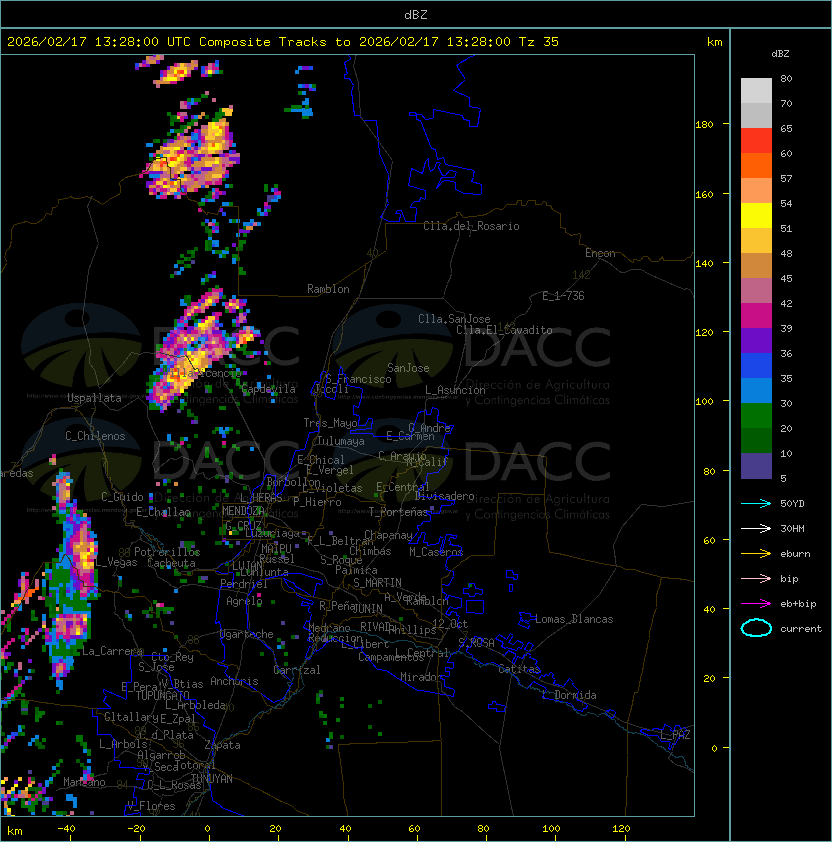Screen dimensions: 832x842
Task: Click the 'Clla.del_Rosario' map label
Action: 471,226
